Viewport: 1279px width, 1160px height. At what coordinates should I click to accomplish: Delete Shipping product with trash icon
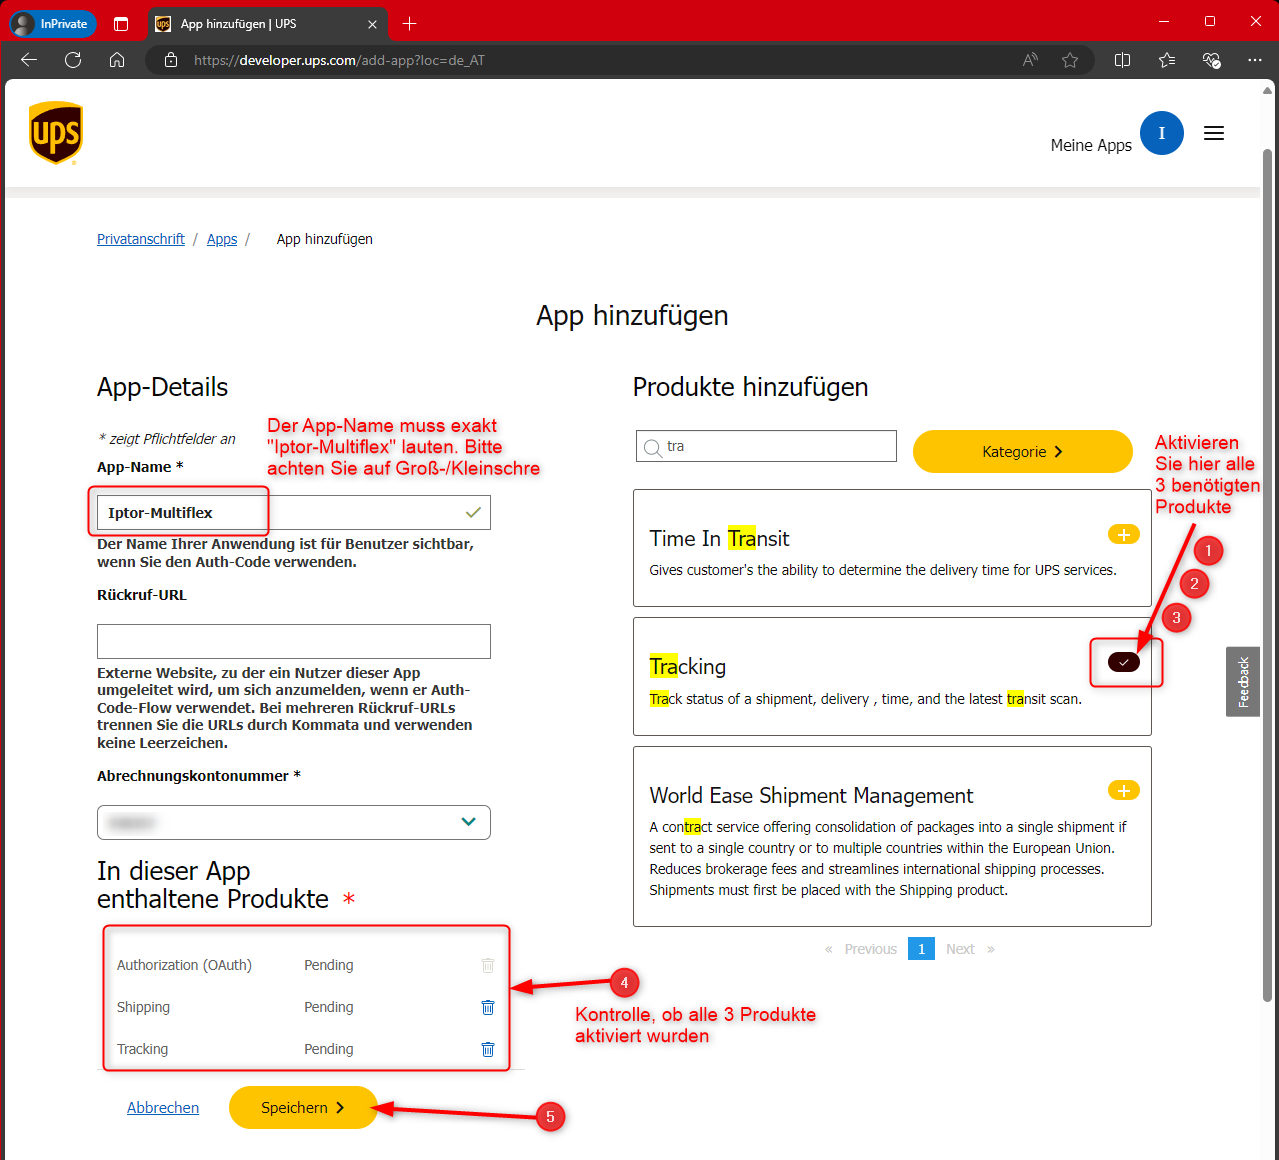pyautogui.click(x=488, y=1007)
